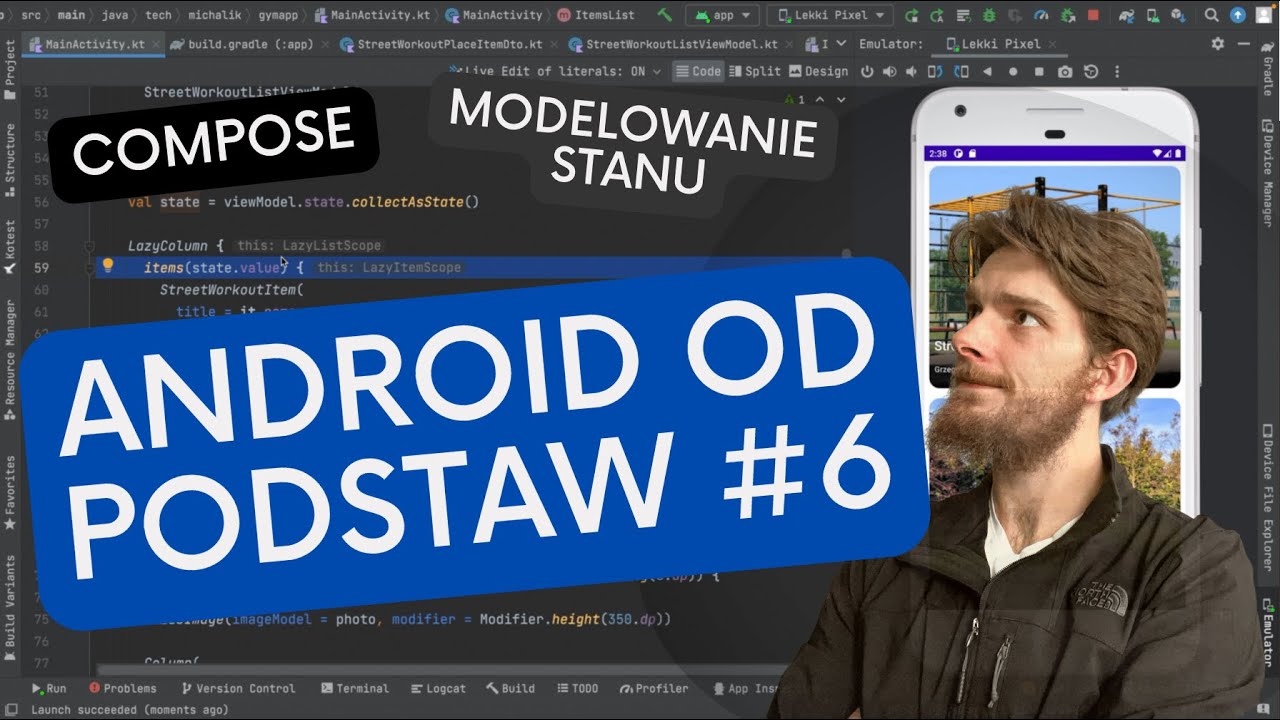Open the Profiler tool window
Viewport: 1280px width, 720px height.
(654, 688)
